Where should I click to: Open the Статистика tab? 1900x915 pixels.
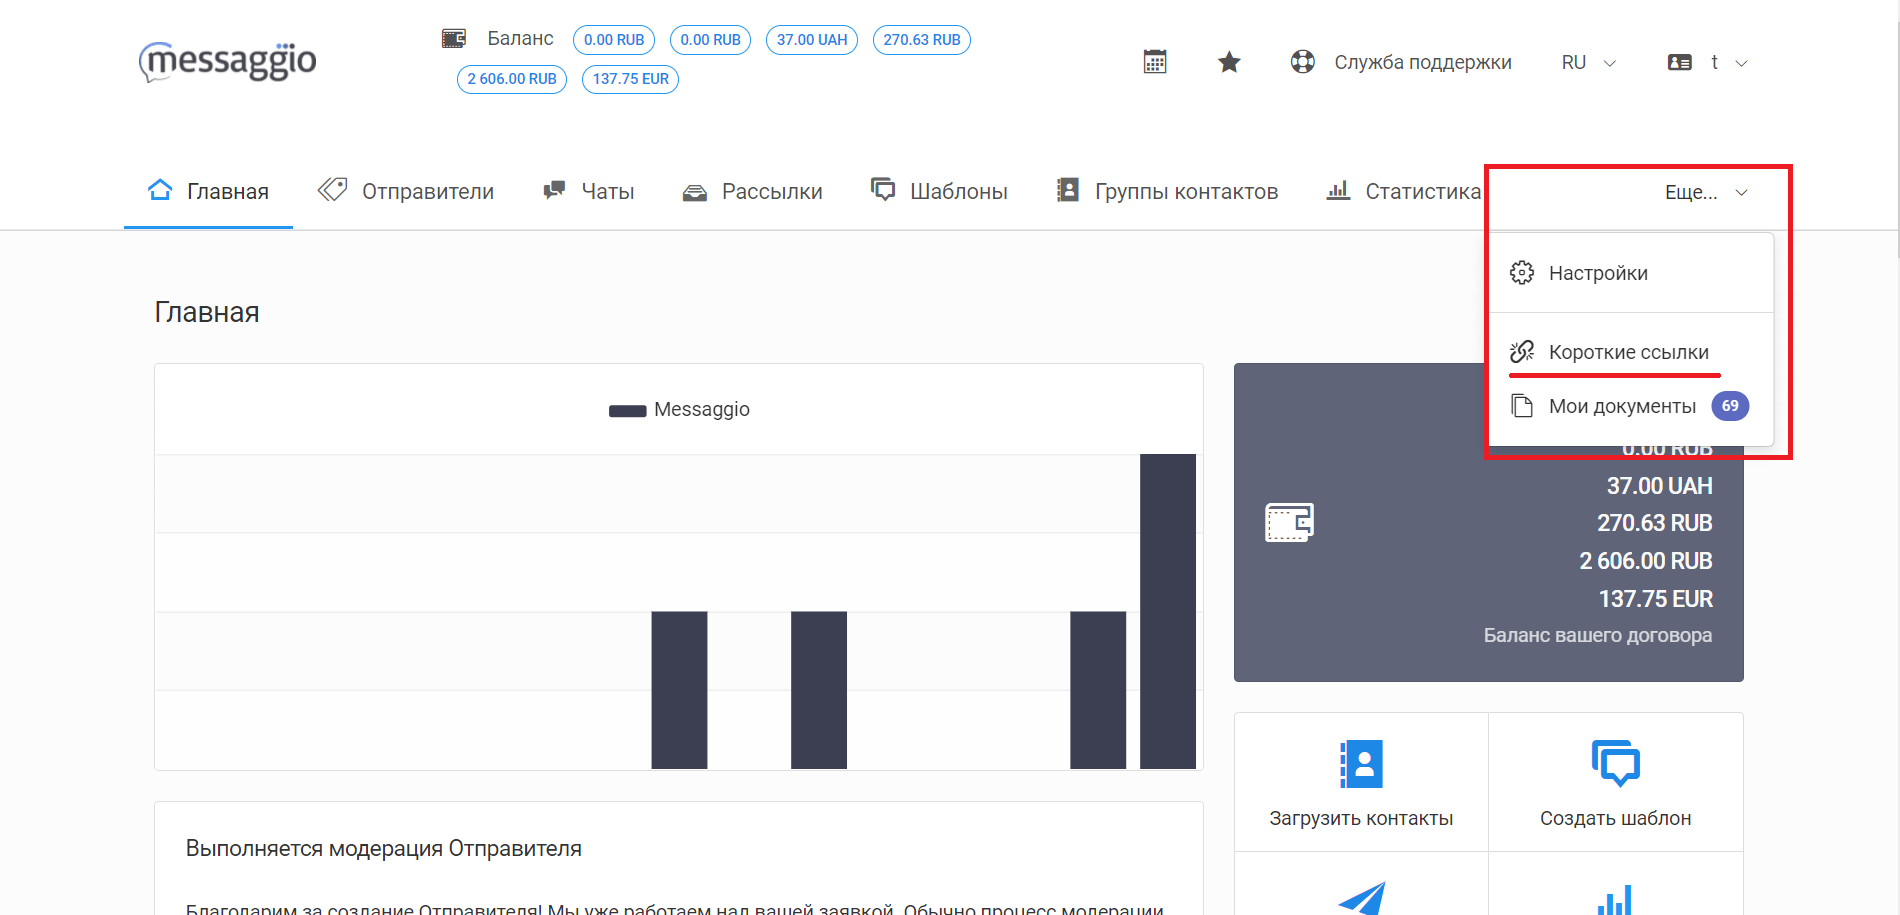click(x=1403, y=191)
